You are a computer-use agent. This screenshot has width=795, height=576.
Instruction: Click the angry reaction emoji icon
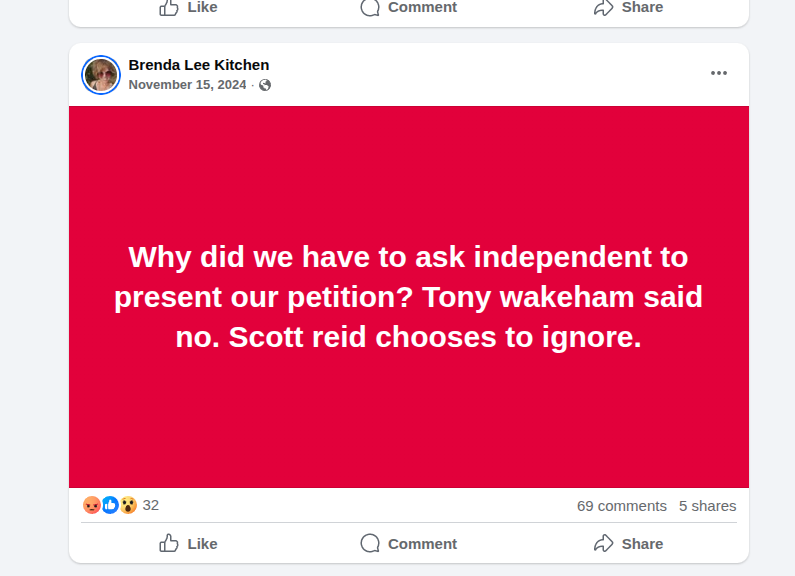coord(92,505)
